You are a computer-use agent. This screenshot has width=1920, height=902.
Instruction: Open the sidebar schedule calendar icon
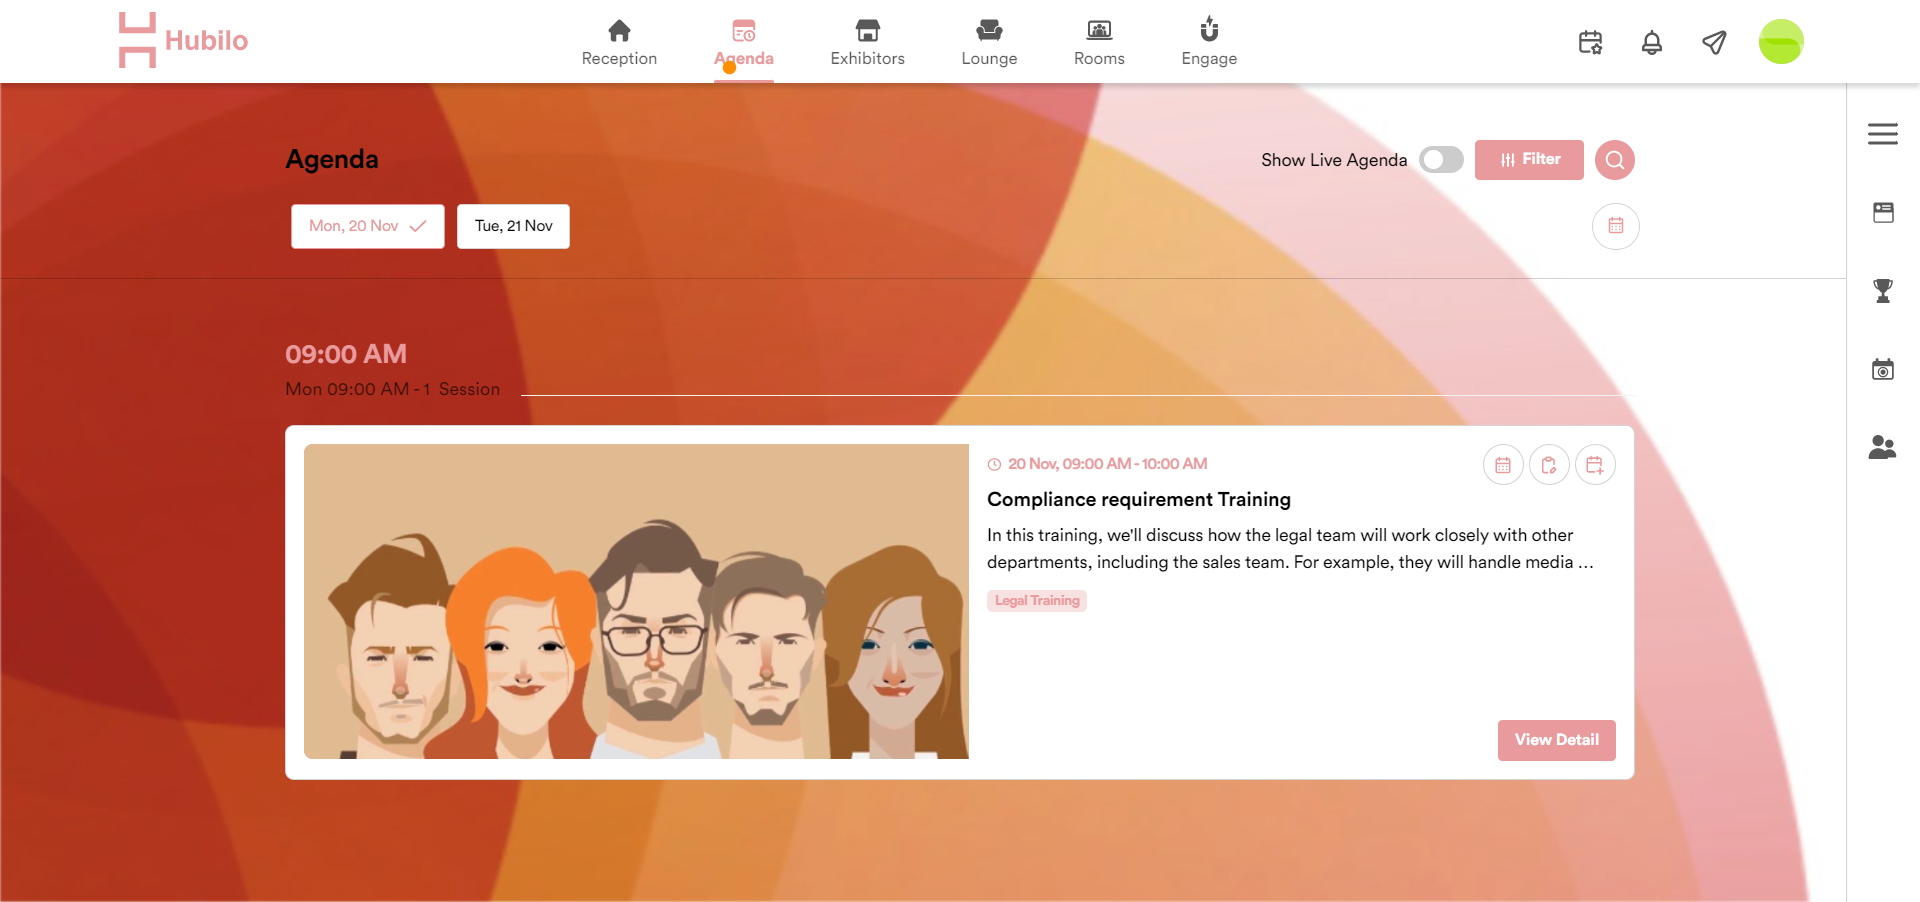point(1883,369)
